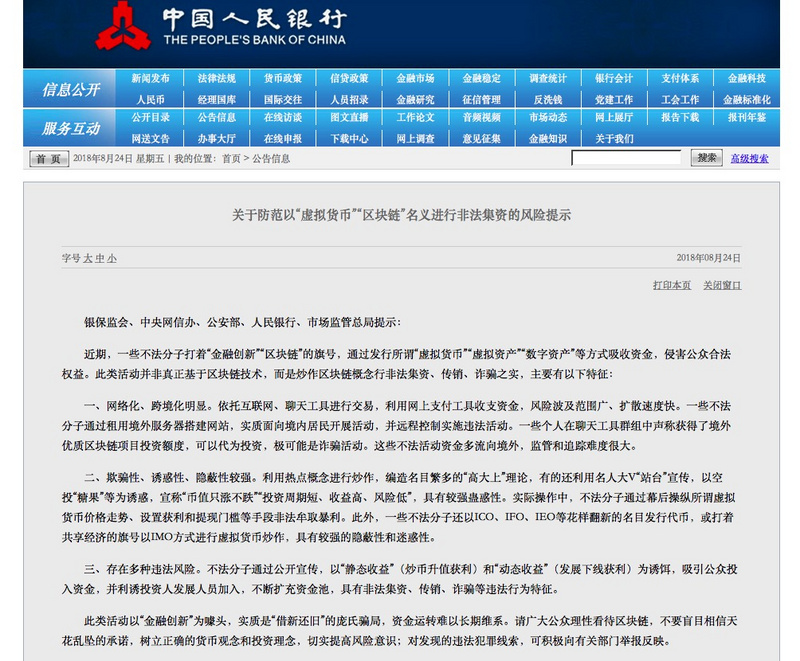
Task: Go to 调查统计 section
Action: 548,79
